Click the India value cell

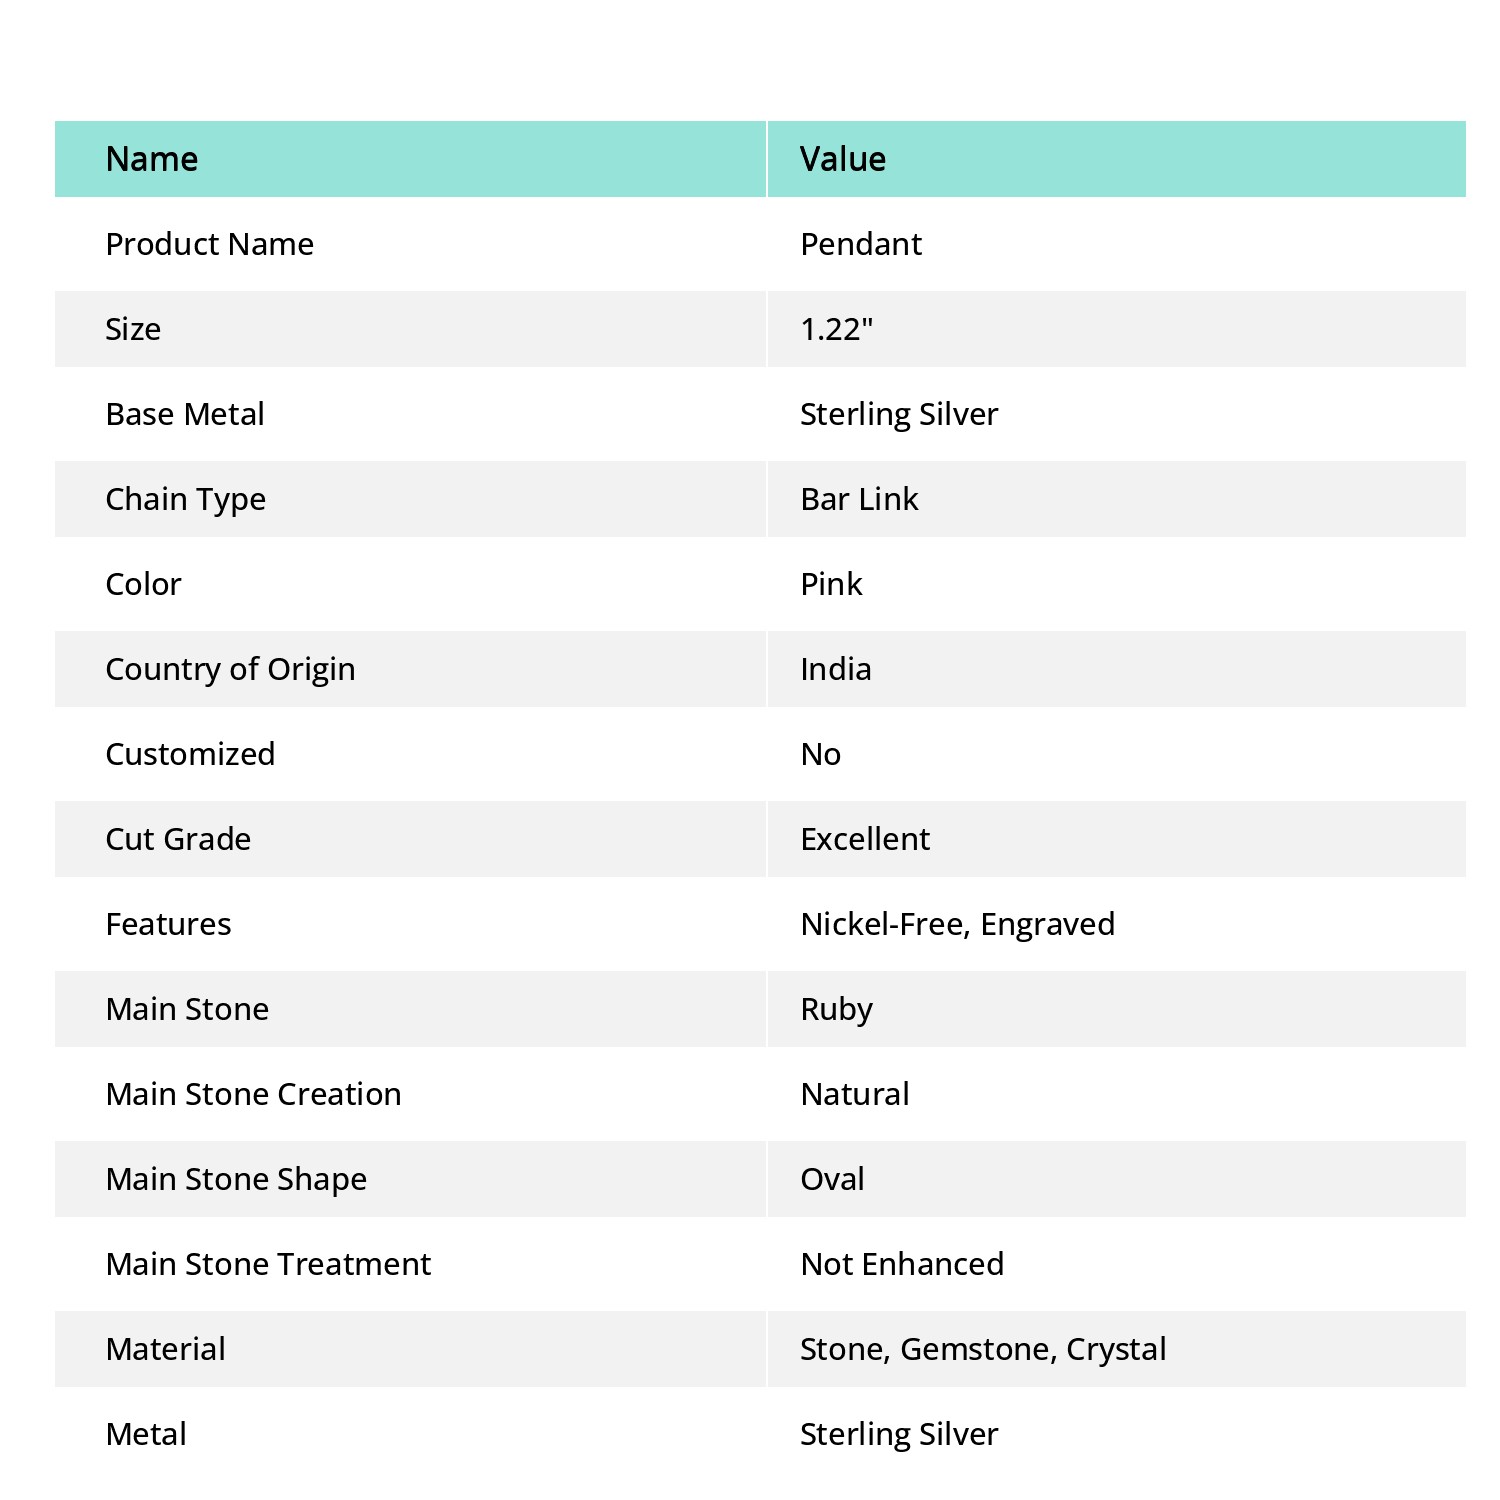coord(836,669)
